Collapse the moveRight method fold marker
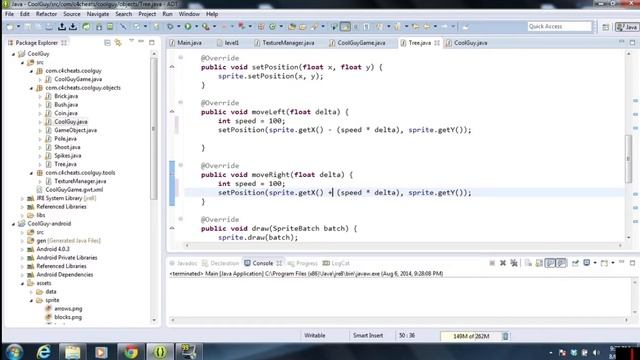 (180, 165)
